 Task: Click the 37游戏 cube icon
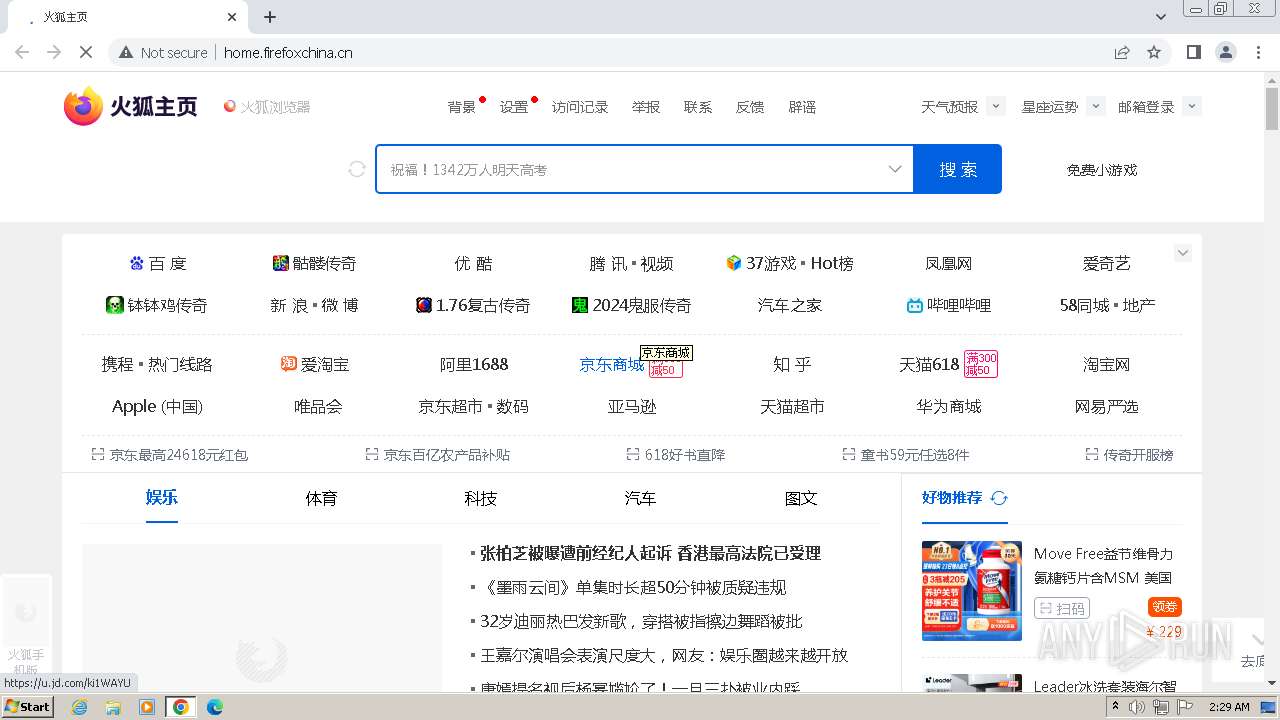pos(734,263)
